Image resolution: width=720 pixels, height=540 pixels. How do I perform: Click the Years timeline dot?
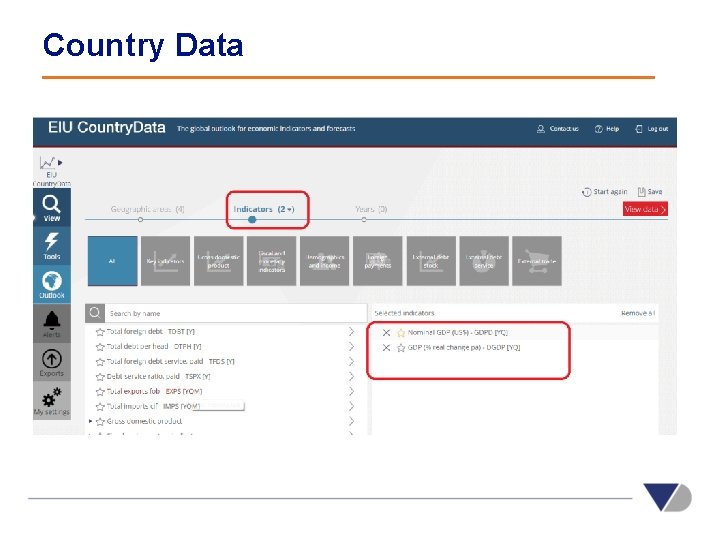tap(364, 220)
